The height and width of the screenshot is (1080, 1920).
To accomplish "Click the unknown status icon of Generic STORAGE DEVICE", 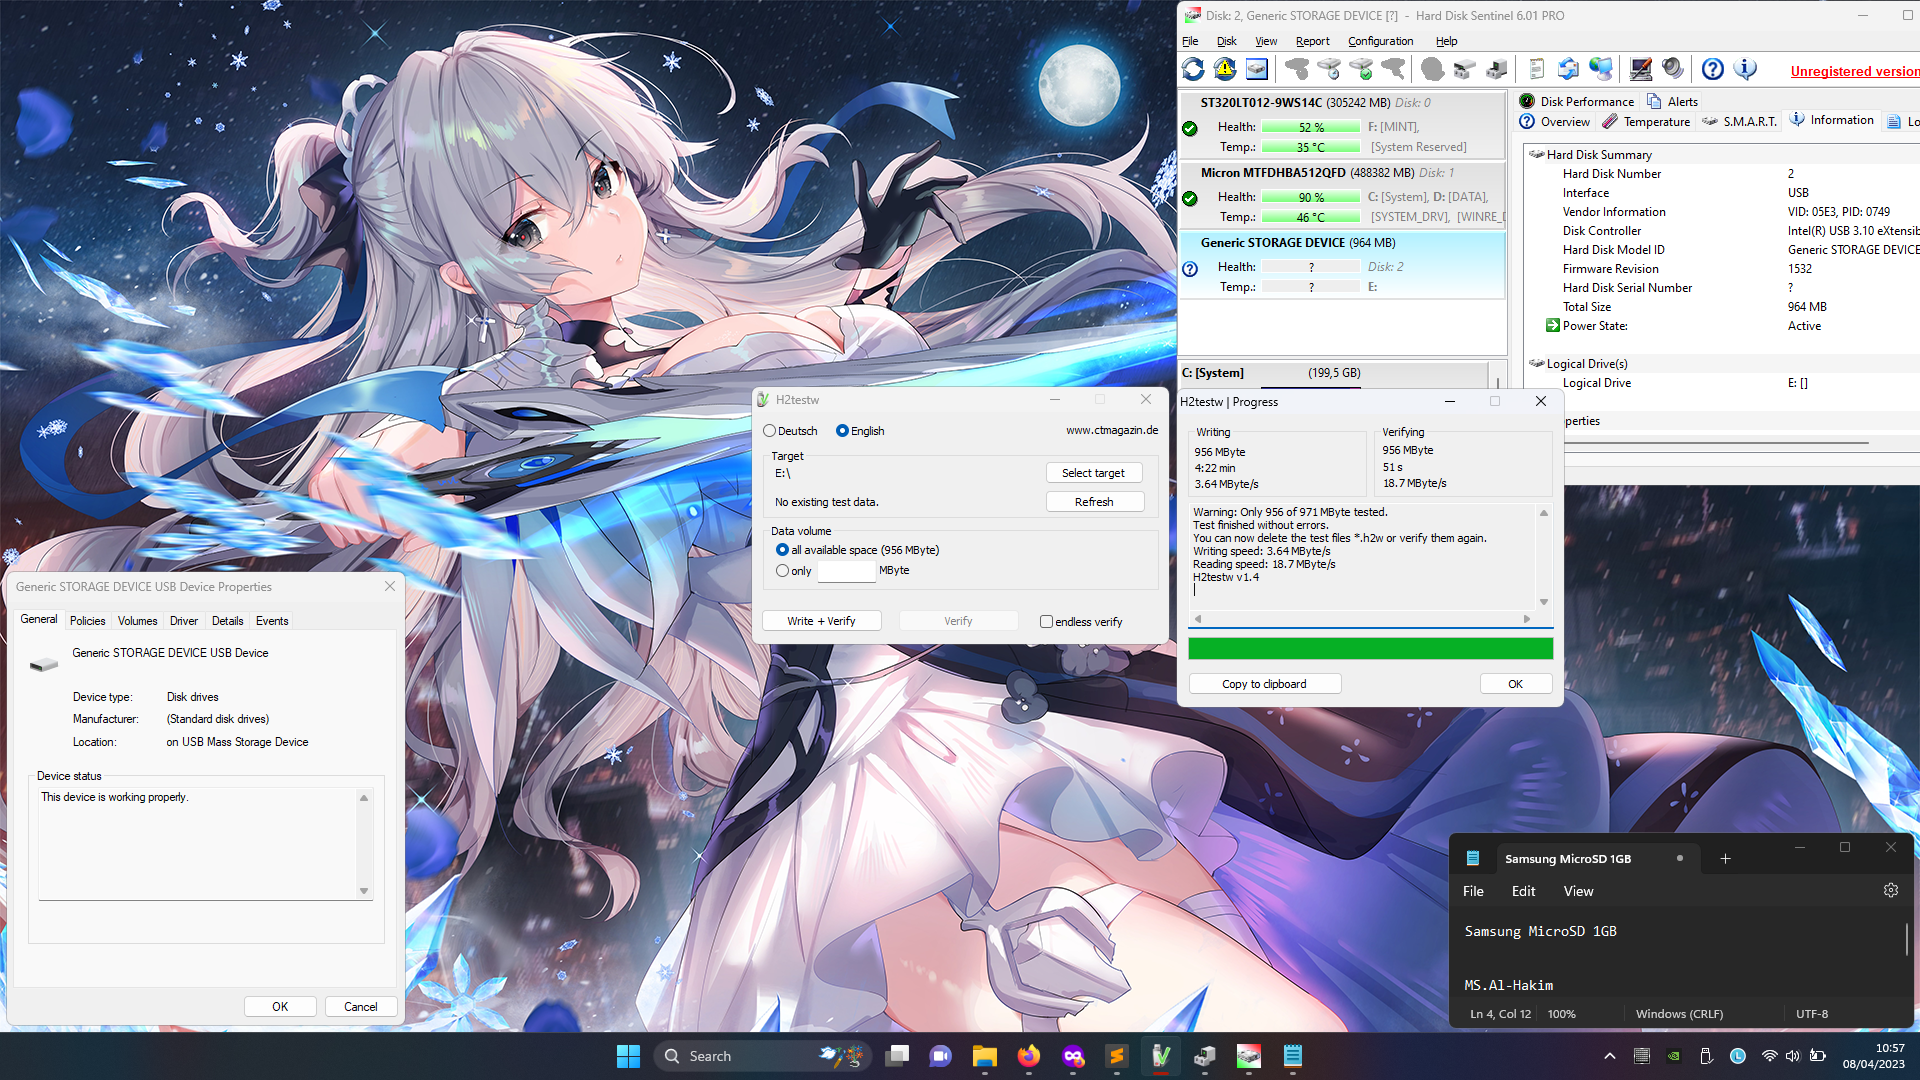I will pos(1190,269).
